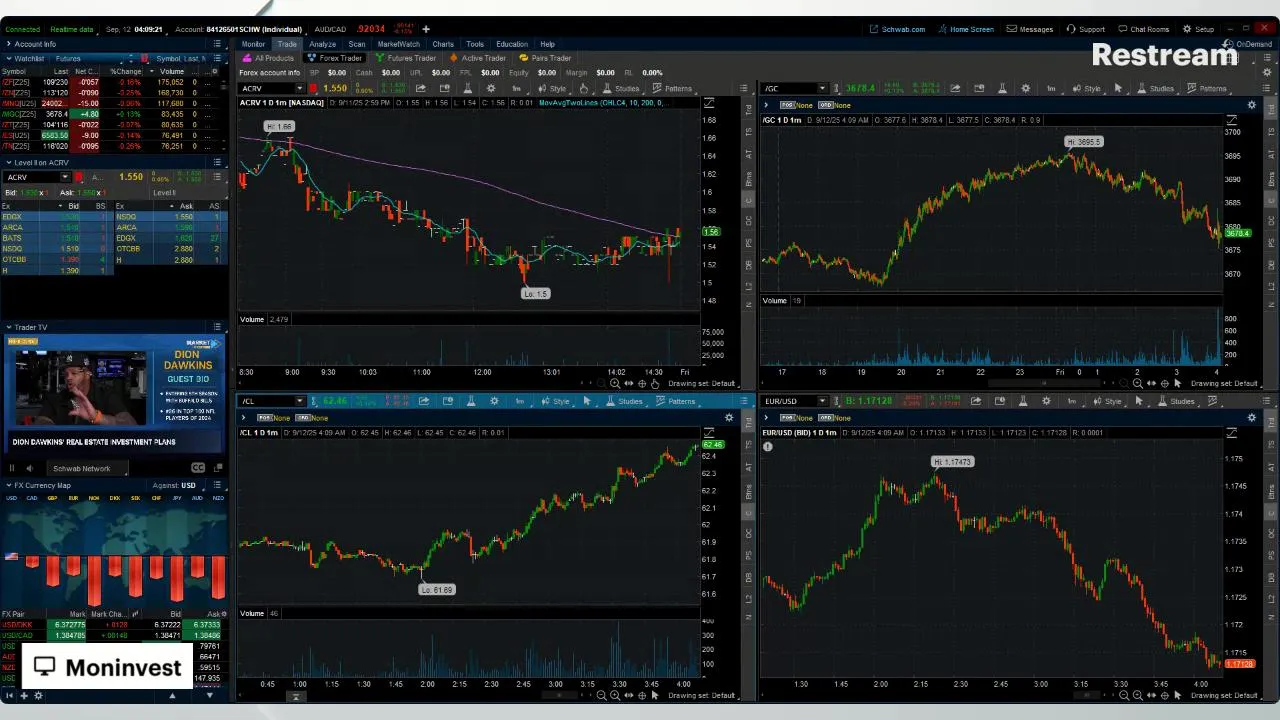Collapse the FX Currency Map gadget
This screenshot has height=720, width=1280.
click(x=9, y=485)
